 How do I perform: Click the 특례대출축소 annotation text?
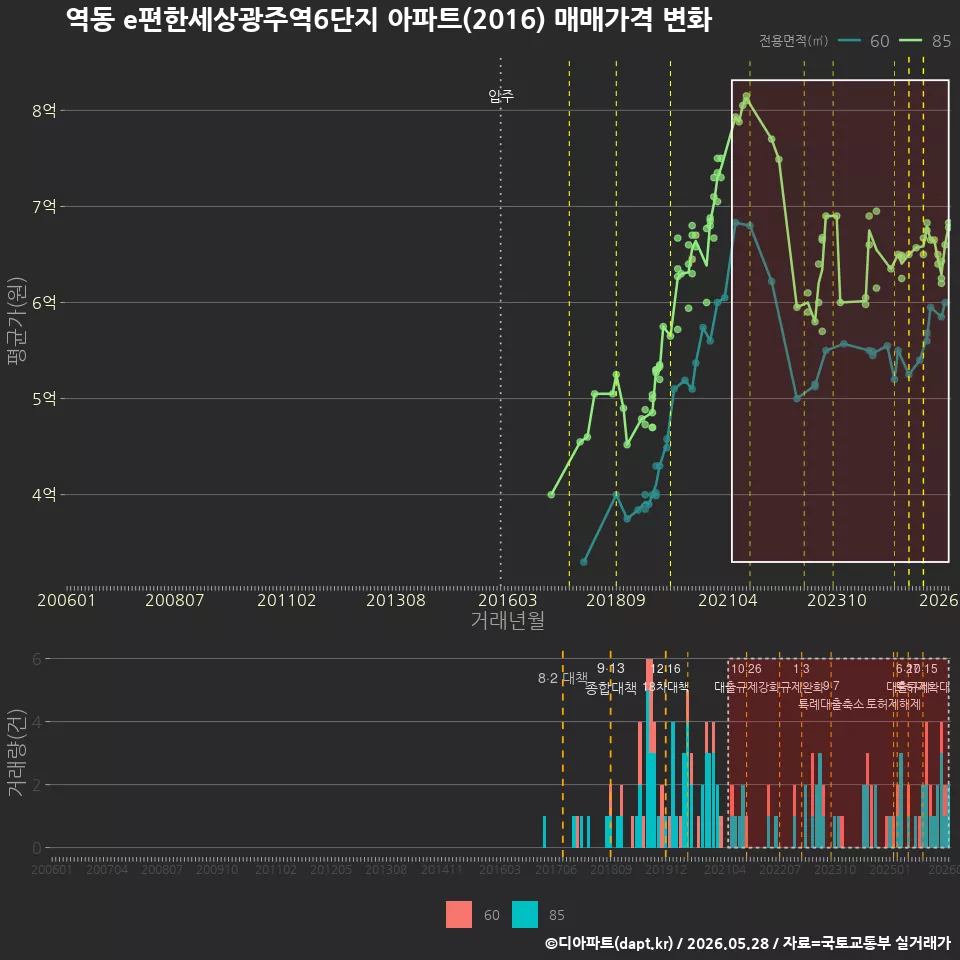(x=833, y=704)
